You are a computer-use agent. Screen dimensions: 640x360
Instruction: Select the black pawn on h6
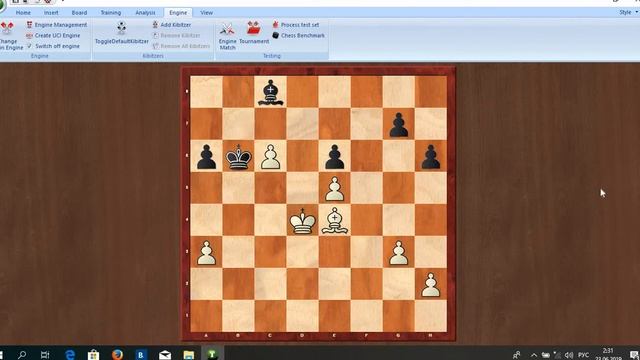coord(431,156)
